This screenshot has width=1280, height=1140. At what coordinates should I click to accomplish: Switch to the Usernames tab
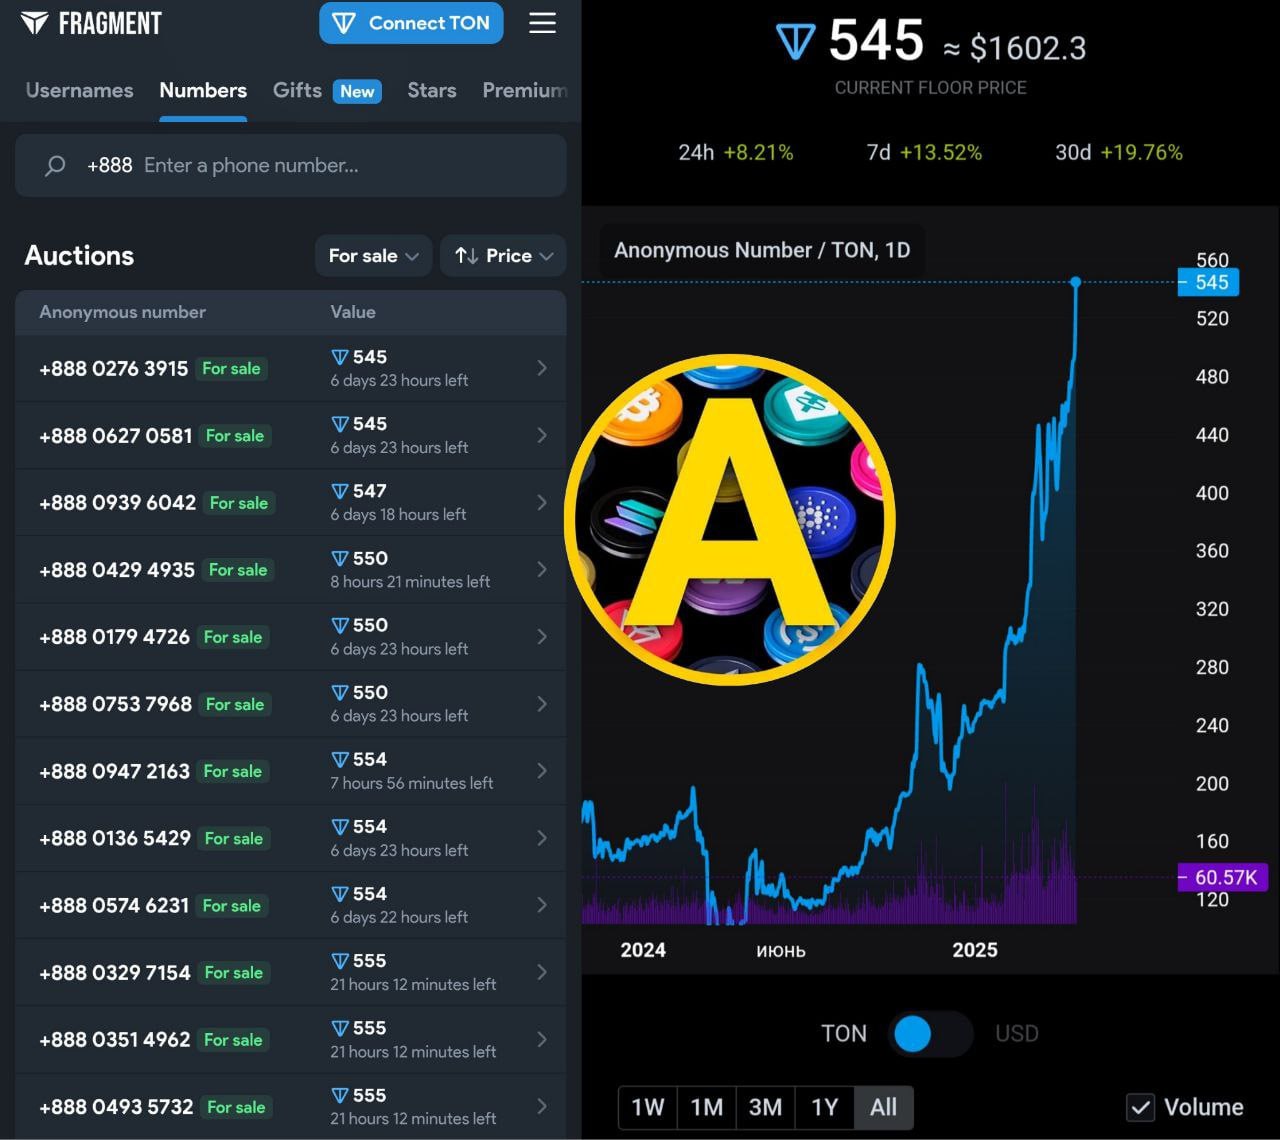coord(79,90)
